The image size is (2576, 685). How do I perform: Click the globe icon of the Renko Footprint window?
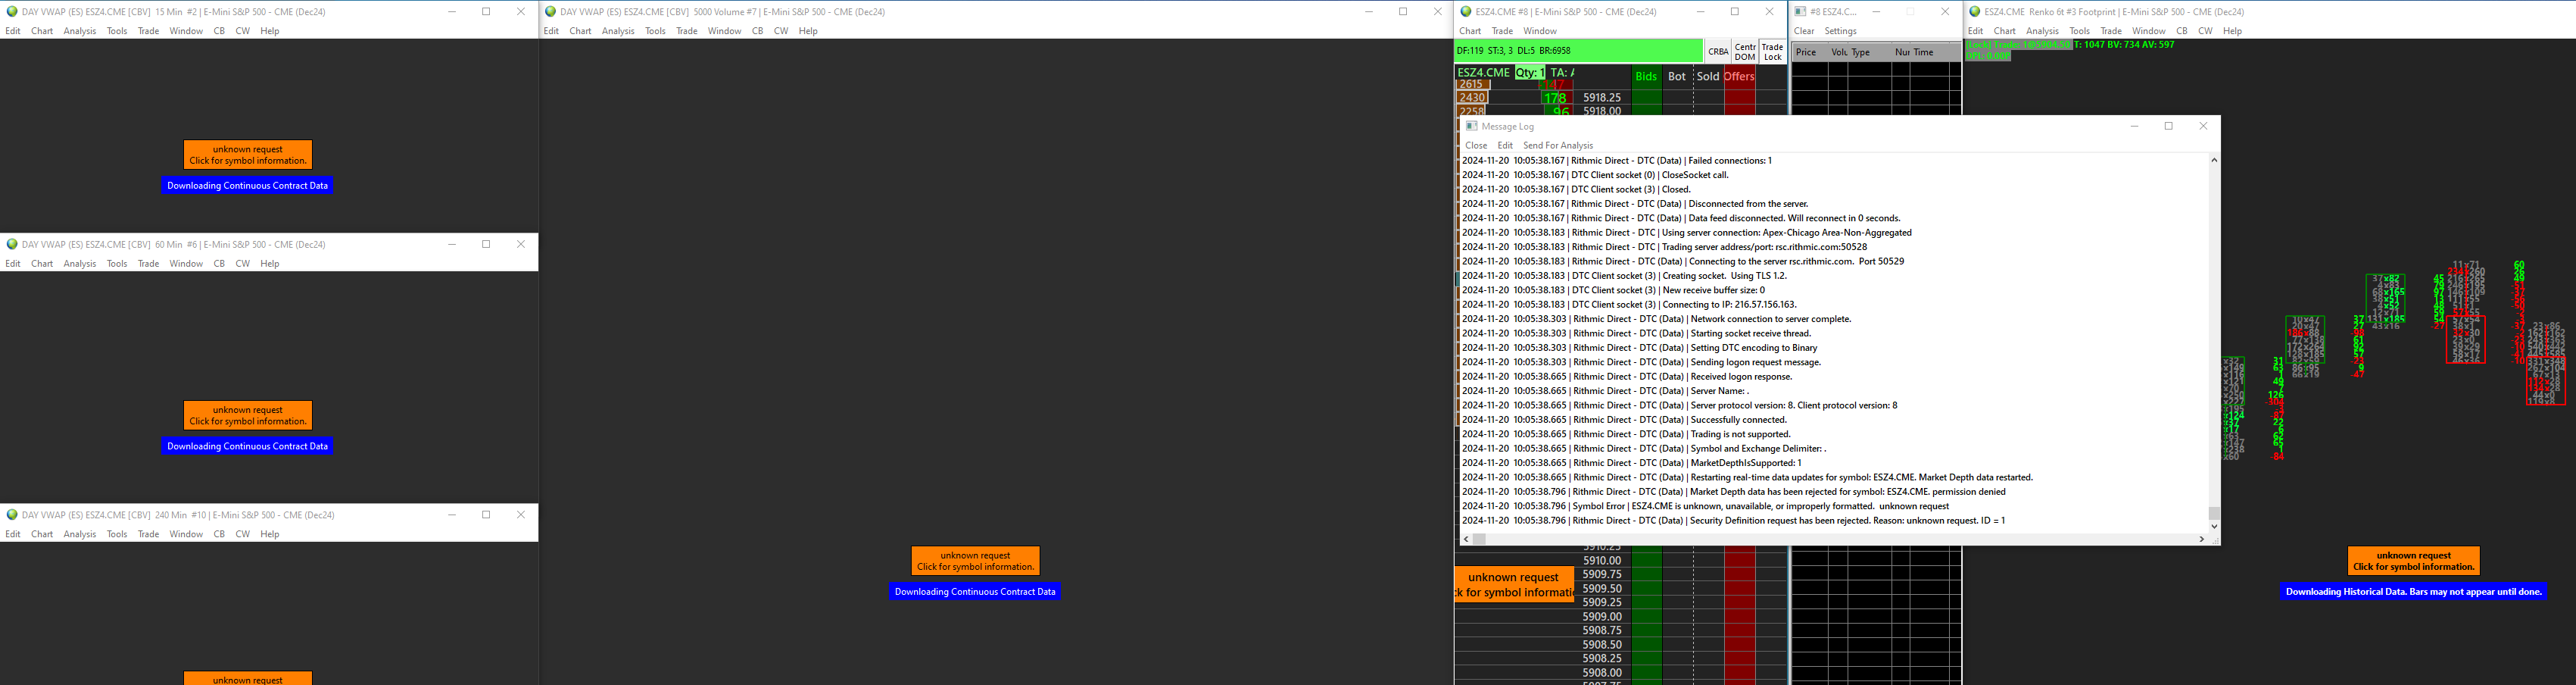[x=1975, y=12]
